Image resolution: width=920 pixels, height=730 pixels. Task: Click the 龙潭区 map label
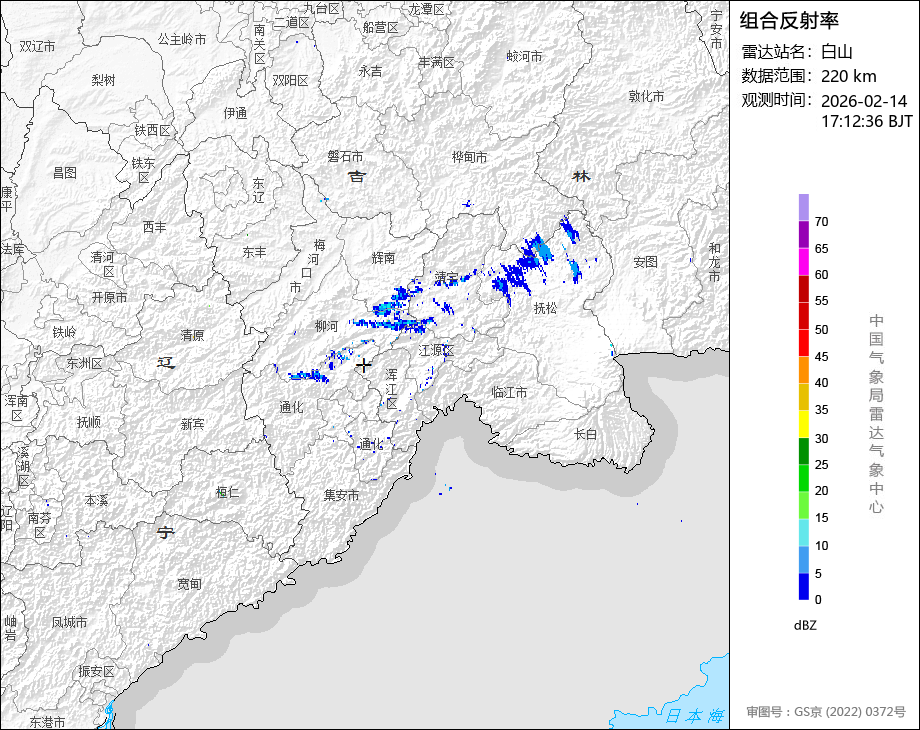point(426,9)
